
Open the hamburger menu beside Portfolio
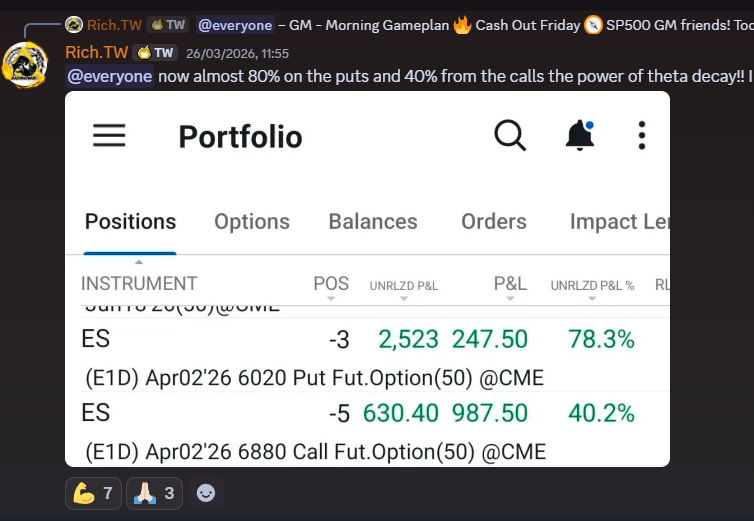[x=109, y=136]
